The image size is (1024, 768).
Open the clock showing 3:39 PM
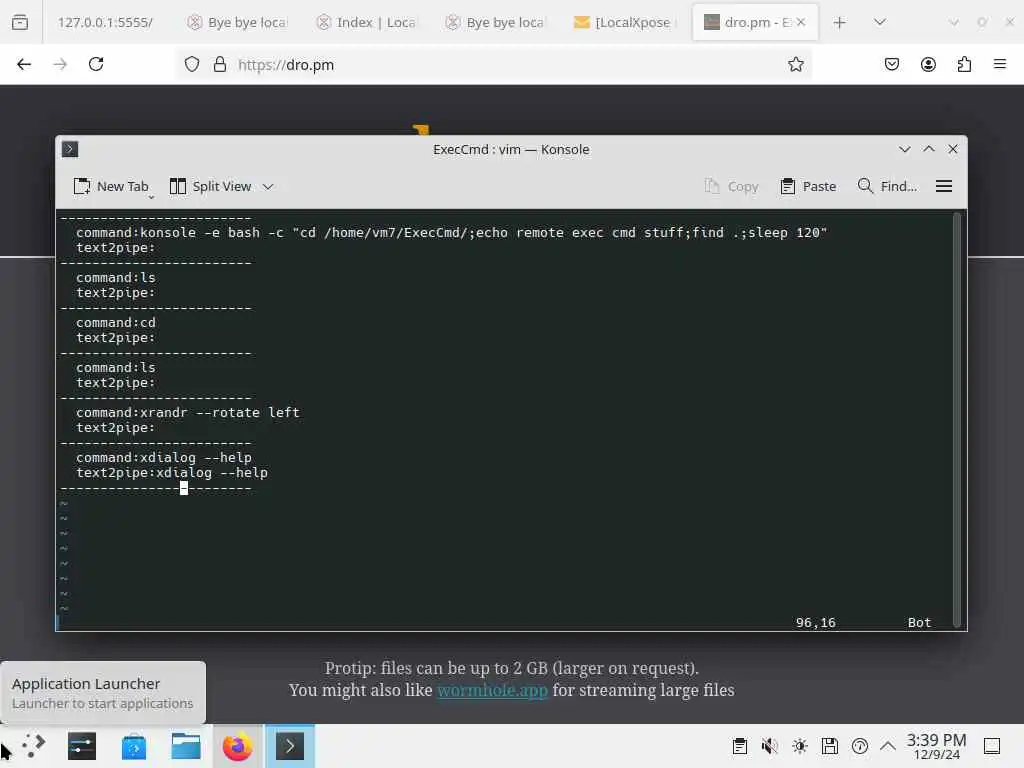tap(936, 746)
